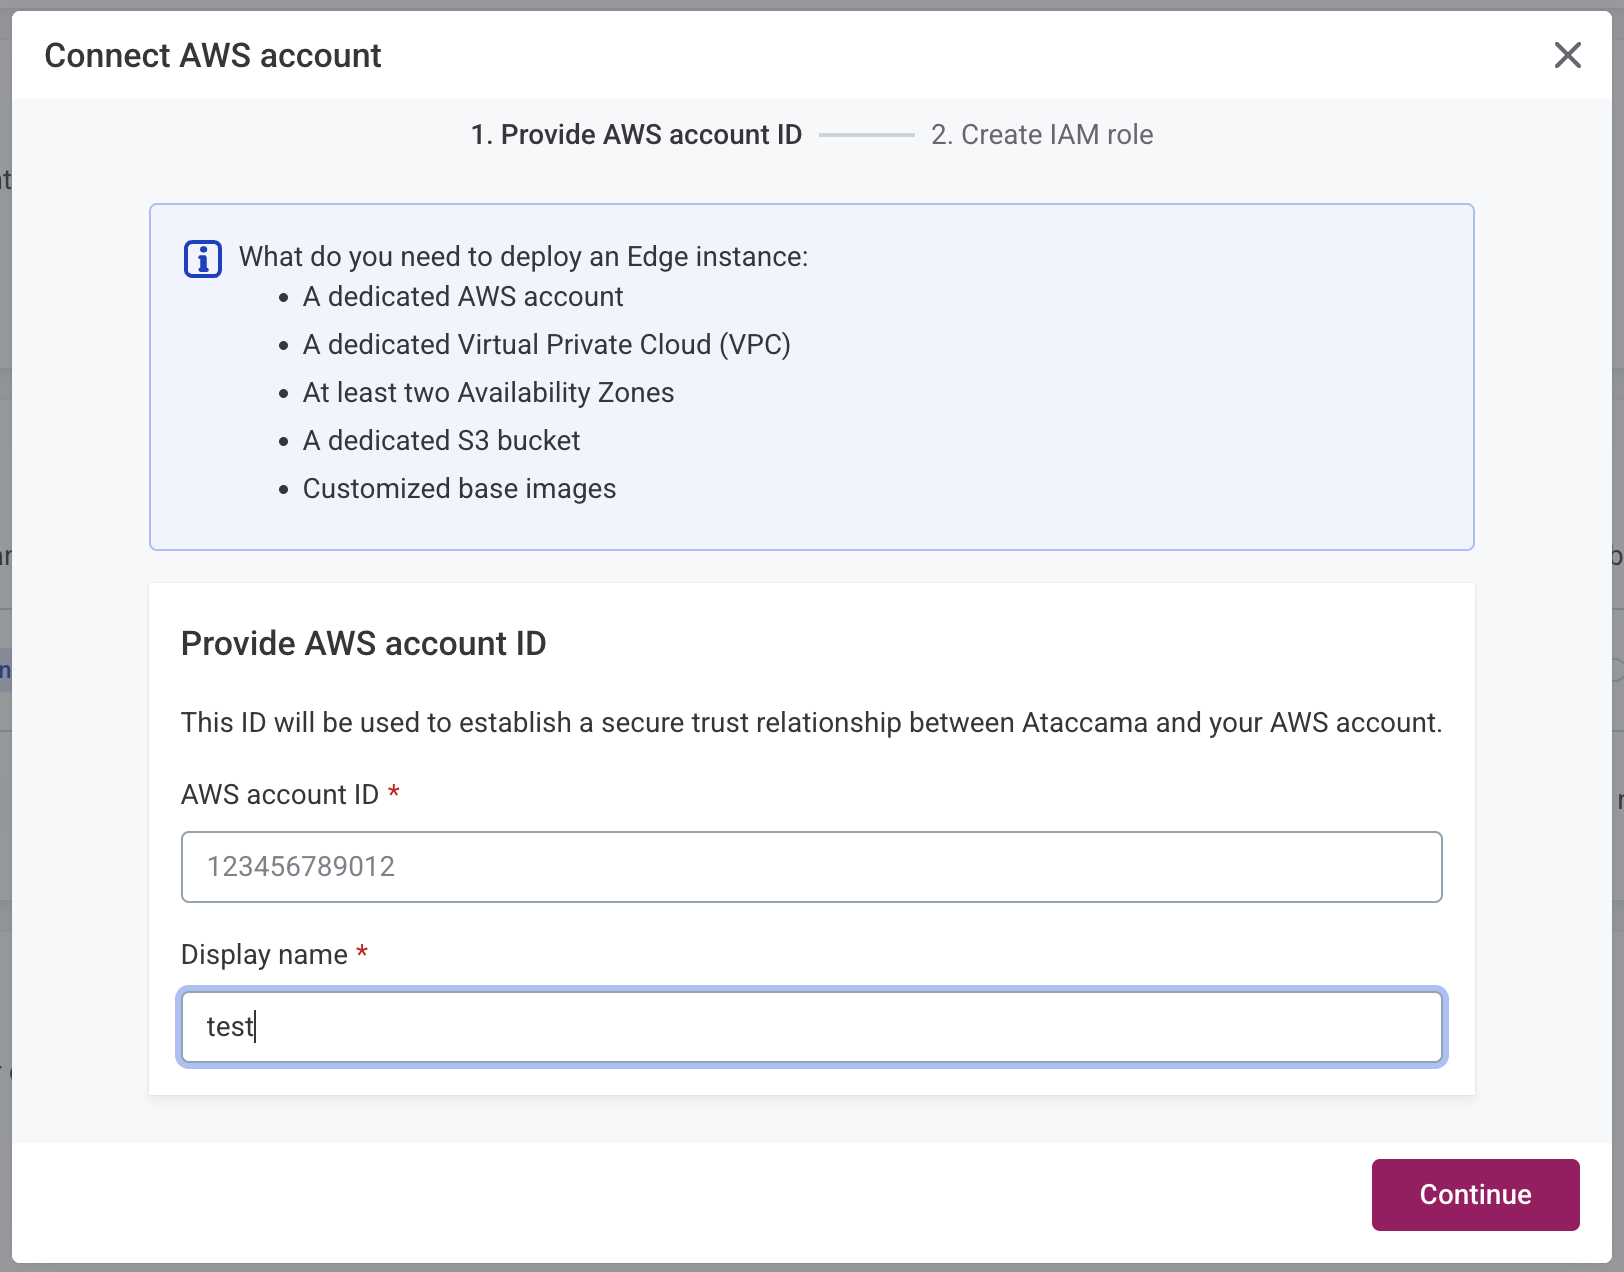This screenshot has width=1624, height=1272.
Task: Click the blue info icon
Action: coord(203,259)
